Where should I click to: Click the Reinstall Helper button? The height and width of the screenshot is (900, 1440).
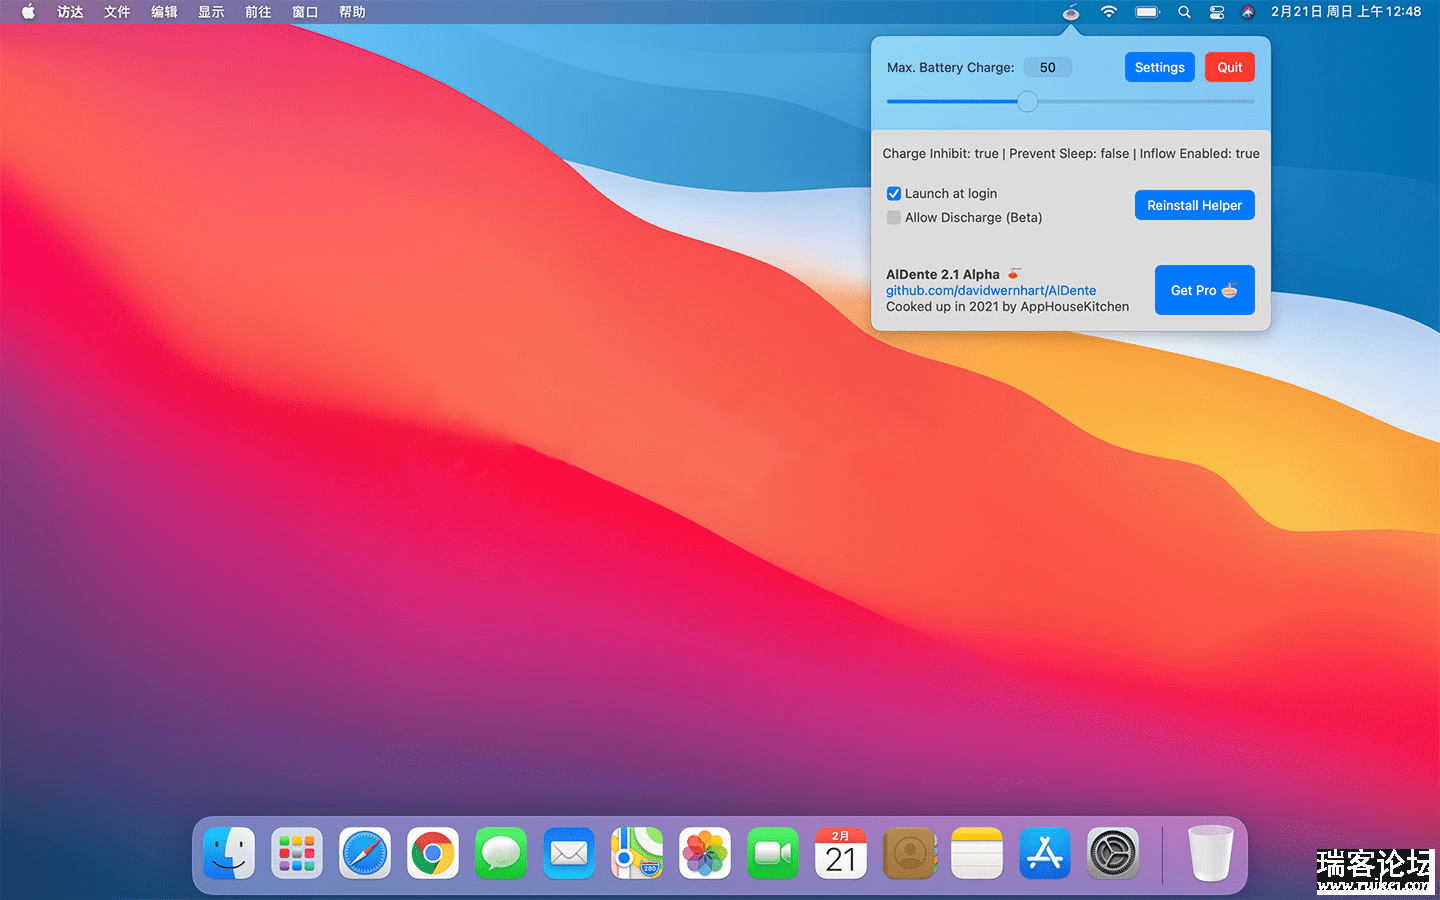1194,205
